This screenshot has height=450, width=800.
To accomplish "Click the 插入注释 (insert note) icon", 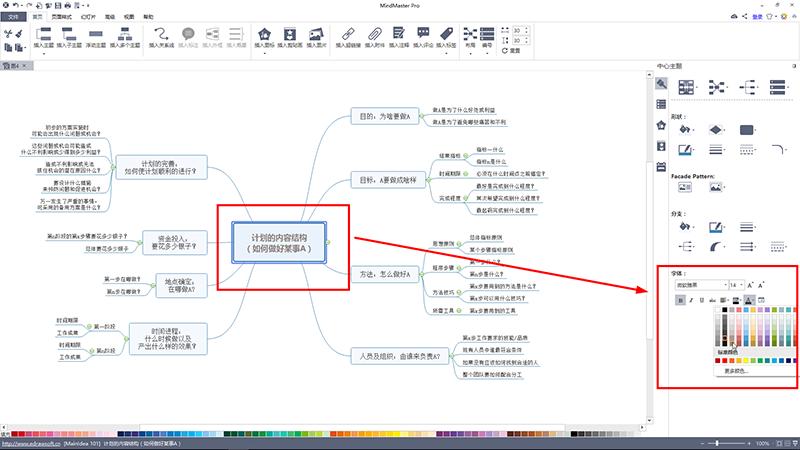I will pyautogui.click(x=398, y=34).
